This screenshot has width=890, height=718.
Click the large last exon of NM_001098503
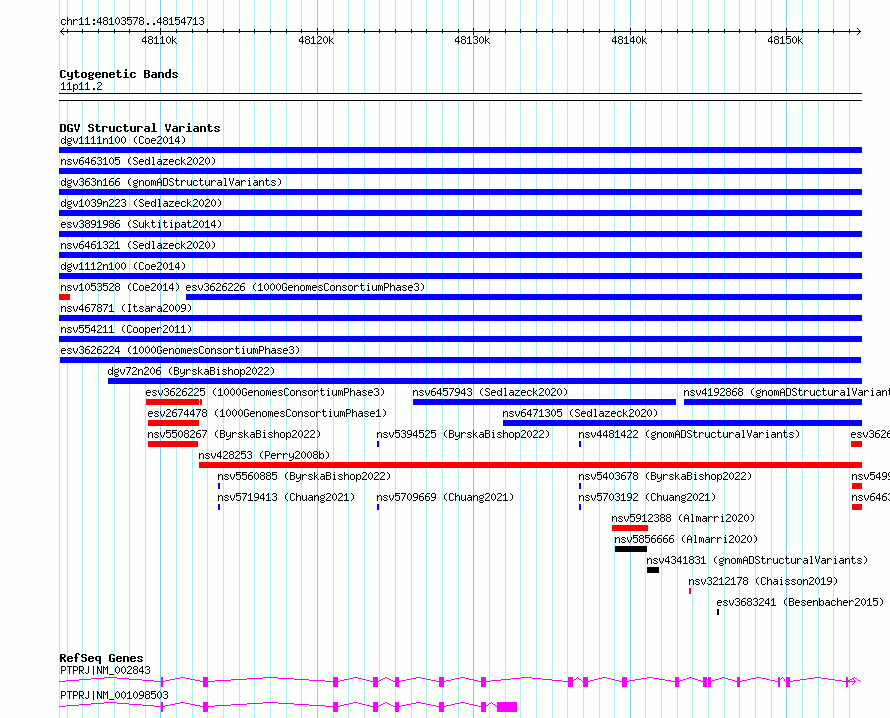coord(507,707)
